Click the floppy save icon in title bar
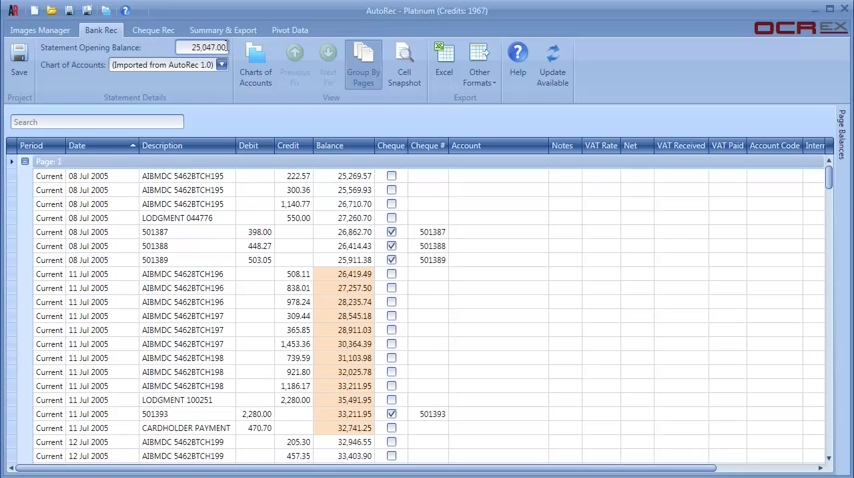This screenshot has width=854, height=478. point(69,10)
